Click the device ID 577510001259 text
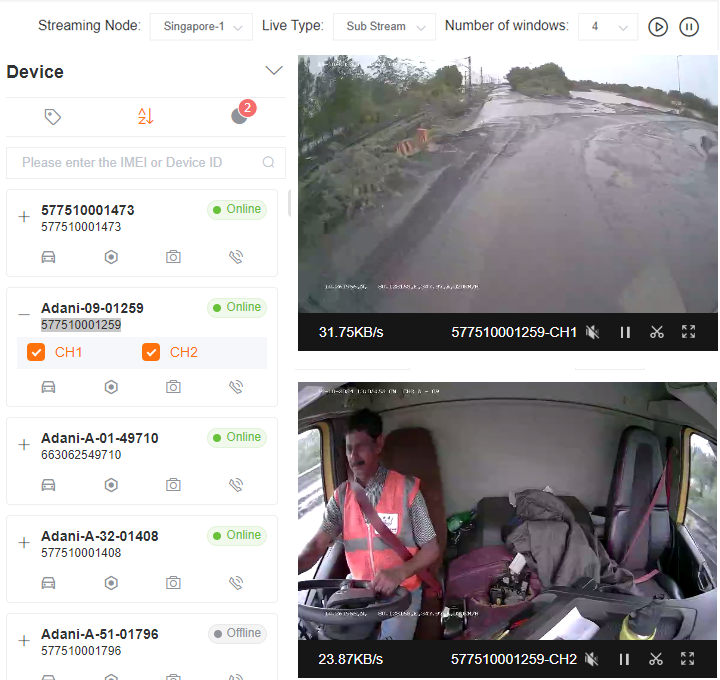The image size is (720, 680). point(81,325)
